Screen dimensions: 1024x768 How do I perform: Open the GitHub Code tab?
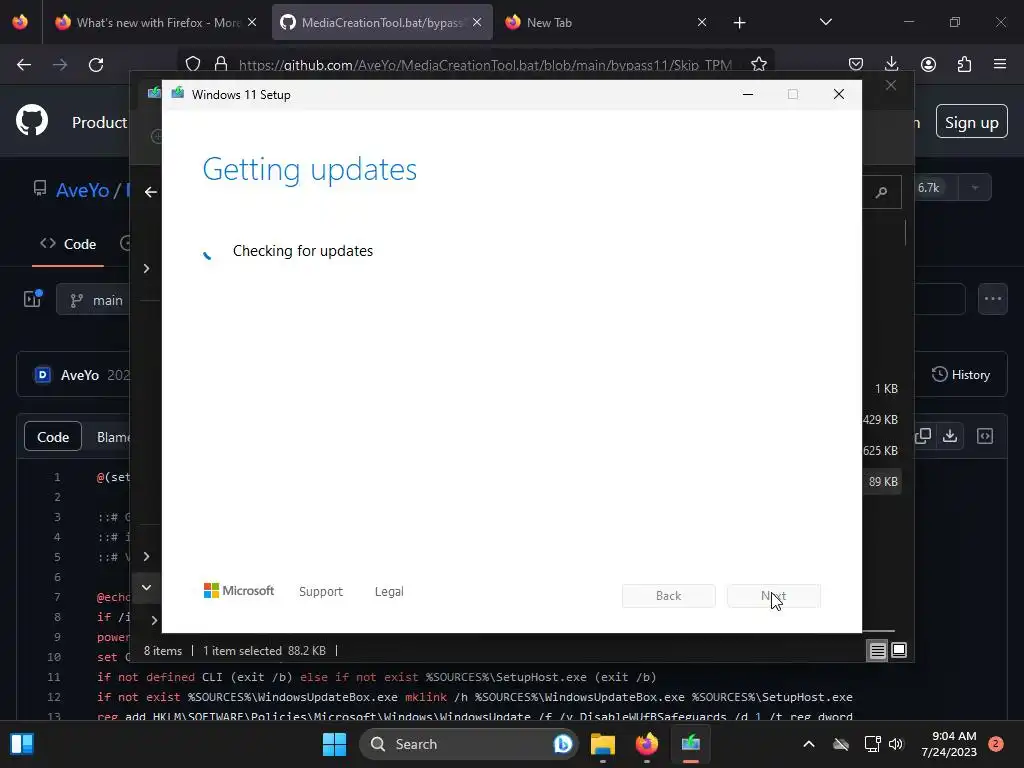[68, 244]
